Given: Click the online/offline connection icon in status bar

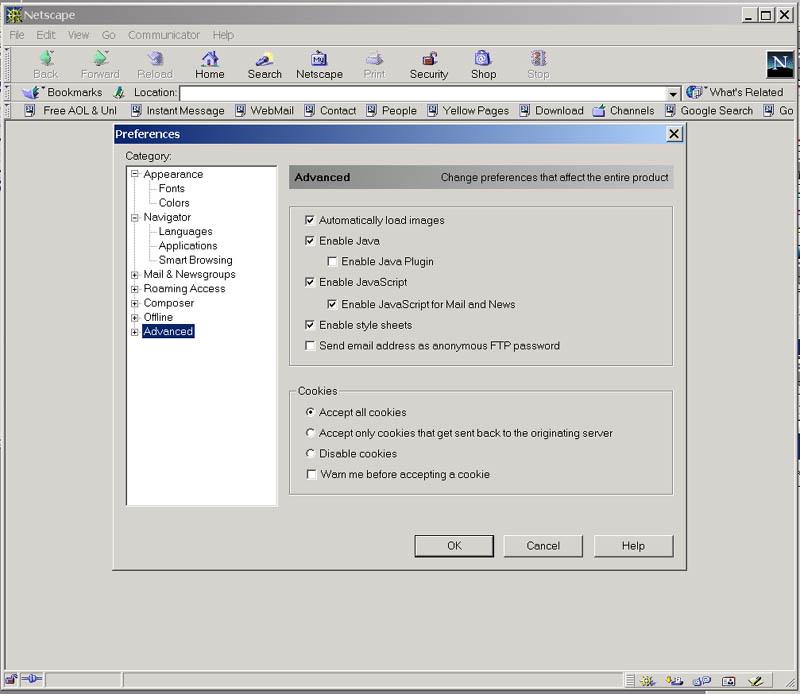Looking at the screenshot, I should (x=32, y=679).
